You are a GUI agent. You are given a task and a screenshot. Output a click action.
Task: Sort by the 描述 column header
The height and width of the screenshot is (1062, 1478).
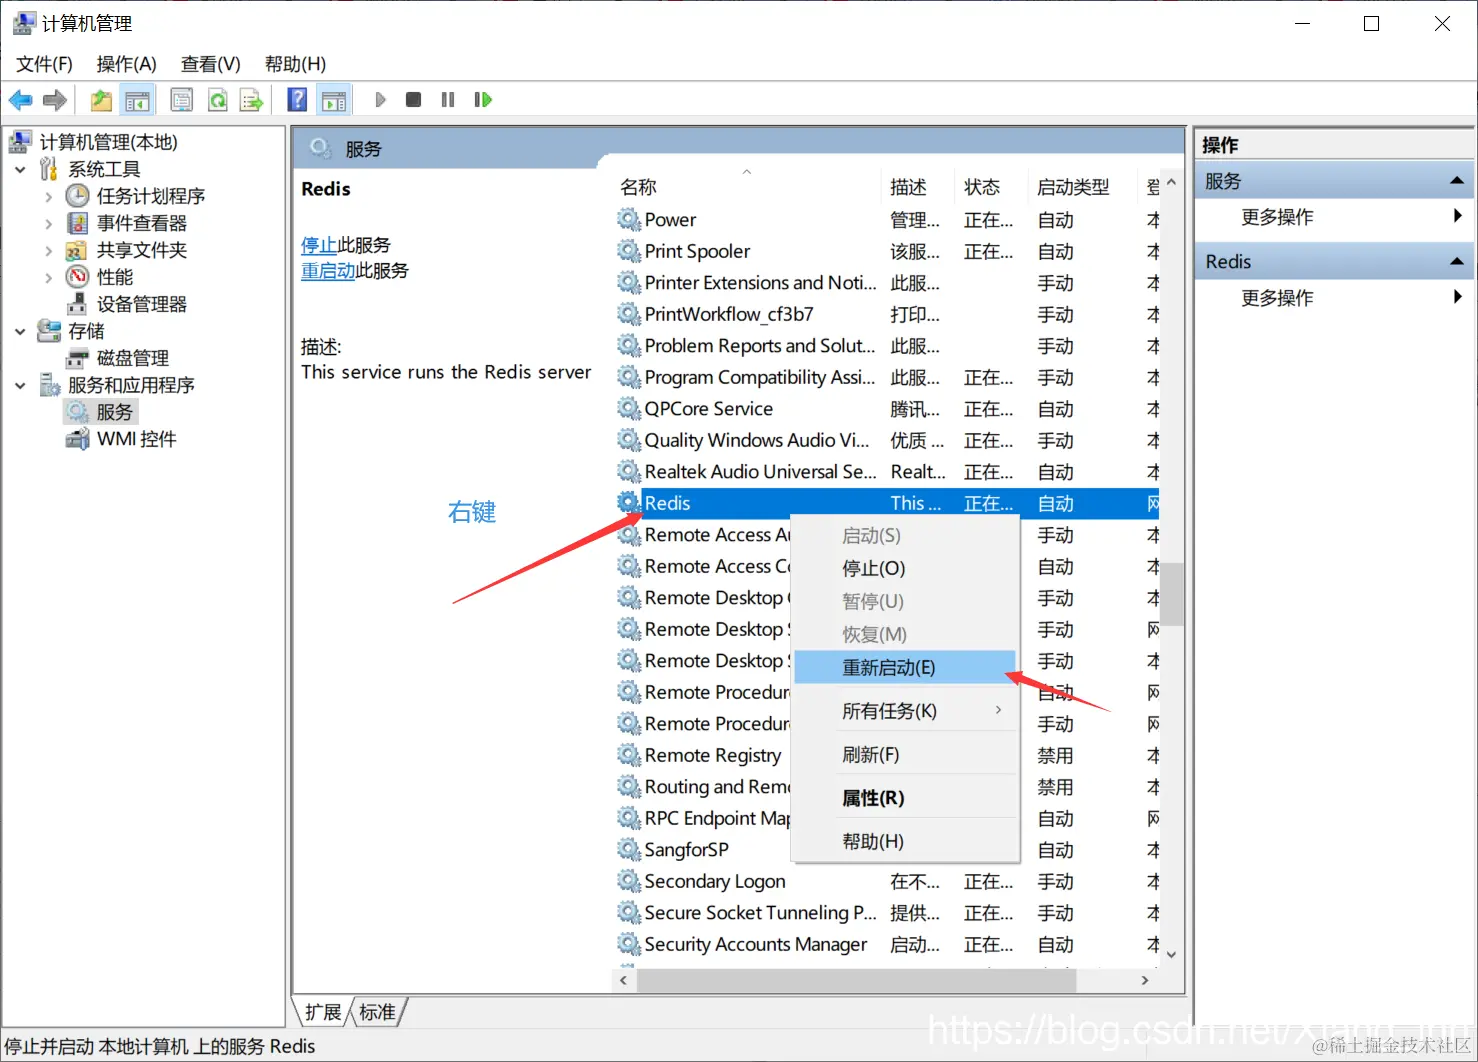[x=918, y=187]
